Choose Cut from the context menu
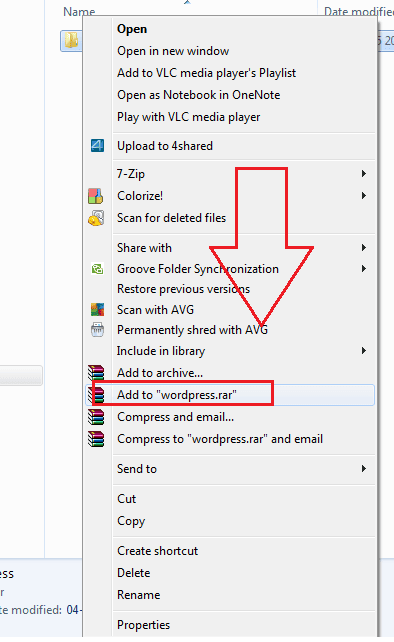 coord(126,499)
